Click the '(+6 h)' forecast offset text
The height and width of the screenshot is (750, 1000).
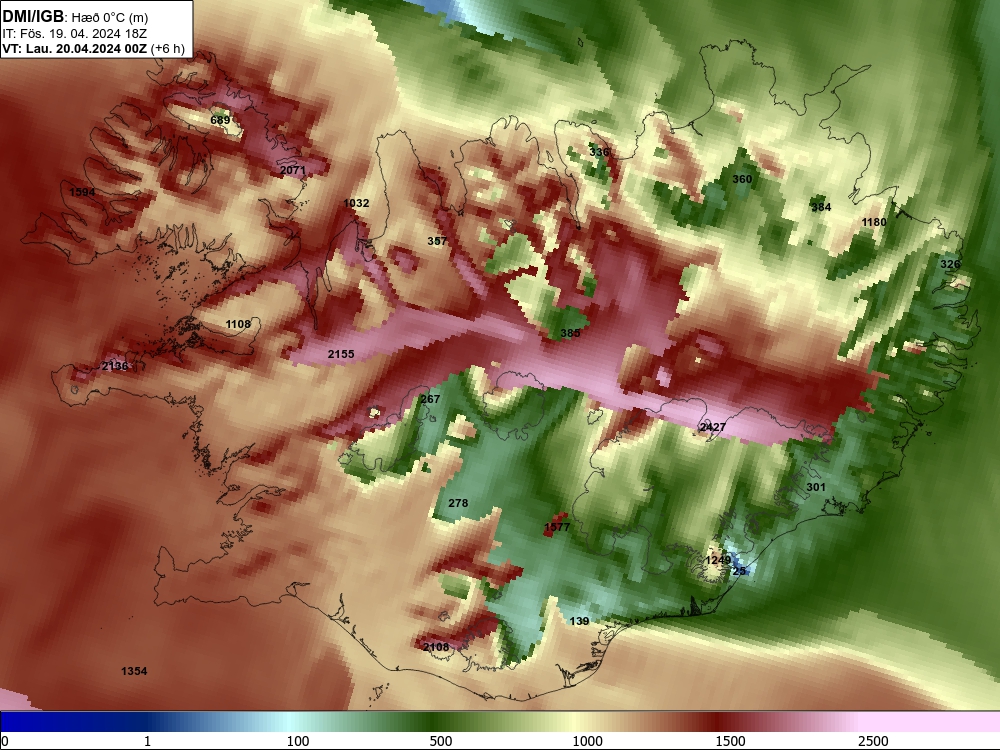tap(168, 48)
